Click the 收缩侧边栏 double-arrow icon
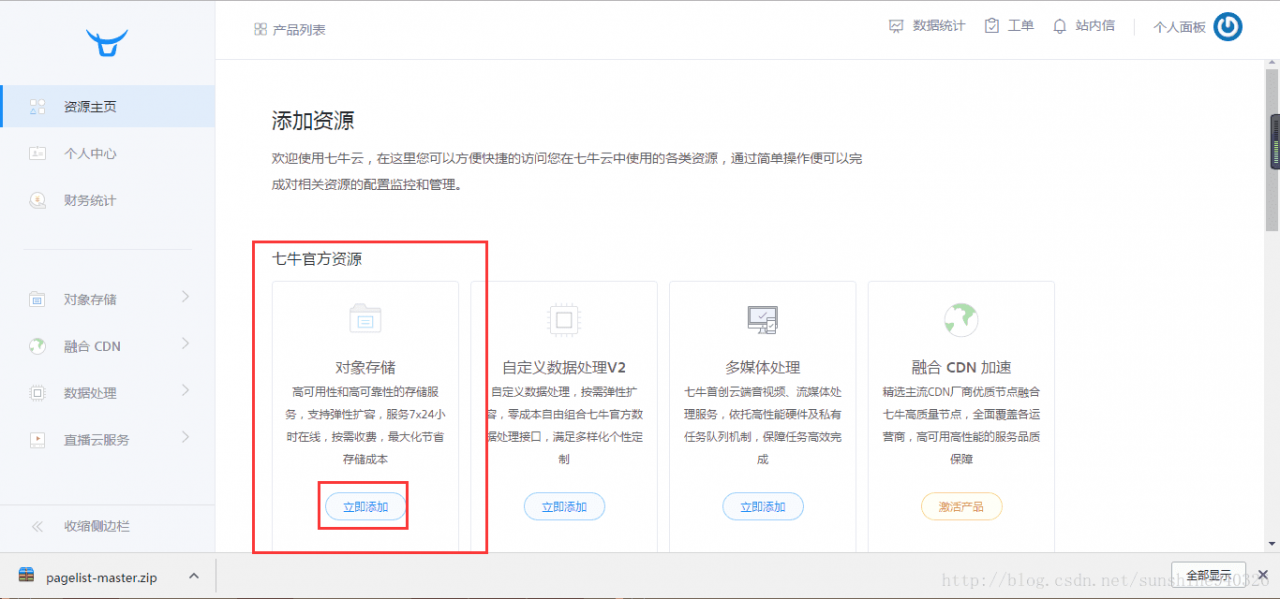This screenshot has height=599, width=1280. (x=38, y=526)
